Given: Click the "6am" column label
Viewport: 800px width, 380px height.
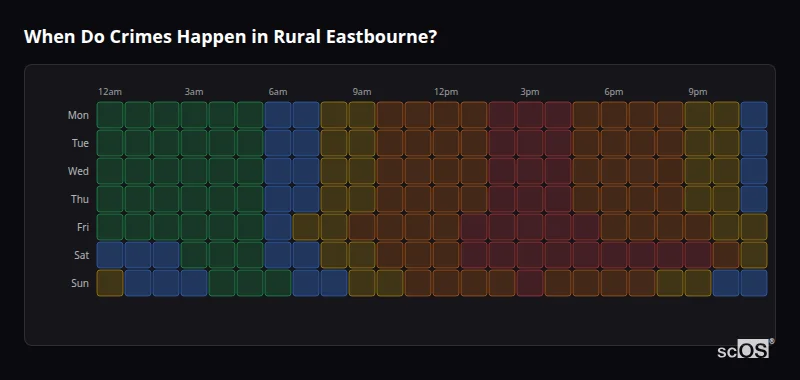Looking at the screenshot, I should click(x=278, y=92).
